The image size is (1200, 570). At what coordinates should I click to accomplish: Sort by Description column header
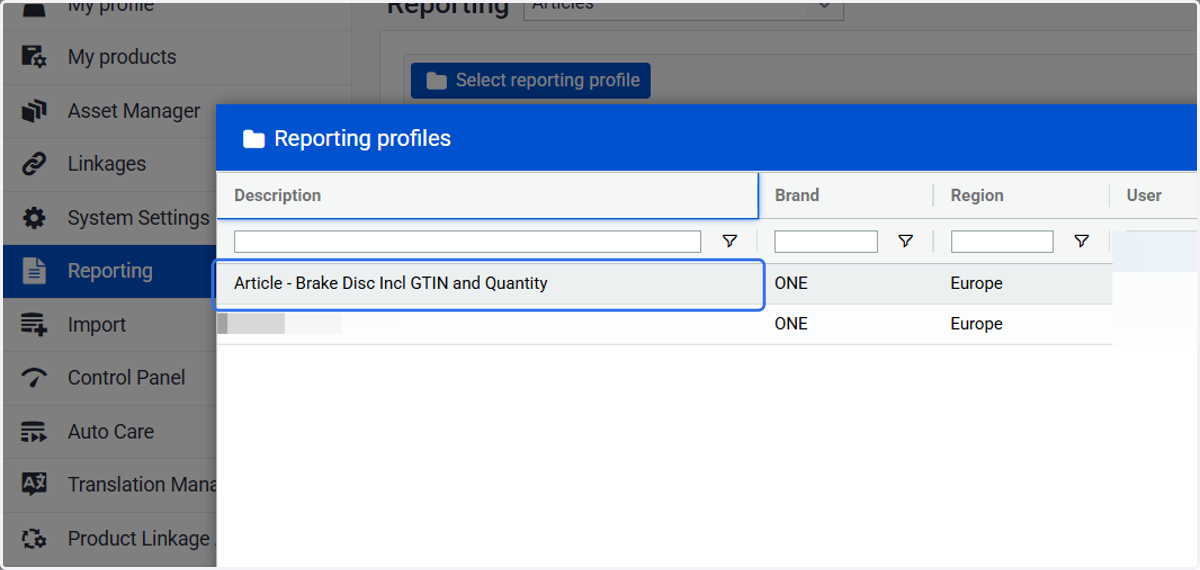point(488,195)
